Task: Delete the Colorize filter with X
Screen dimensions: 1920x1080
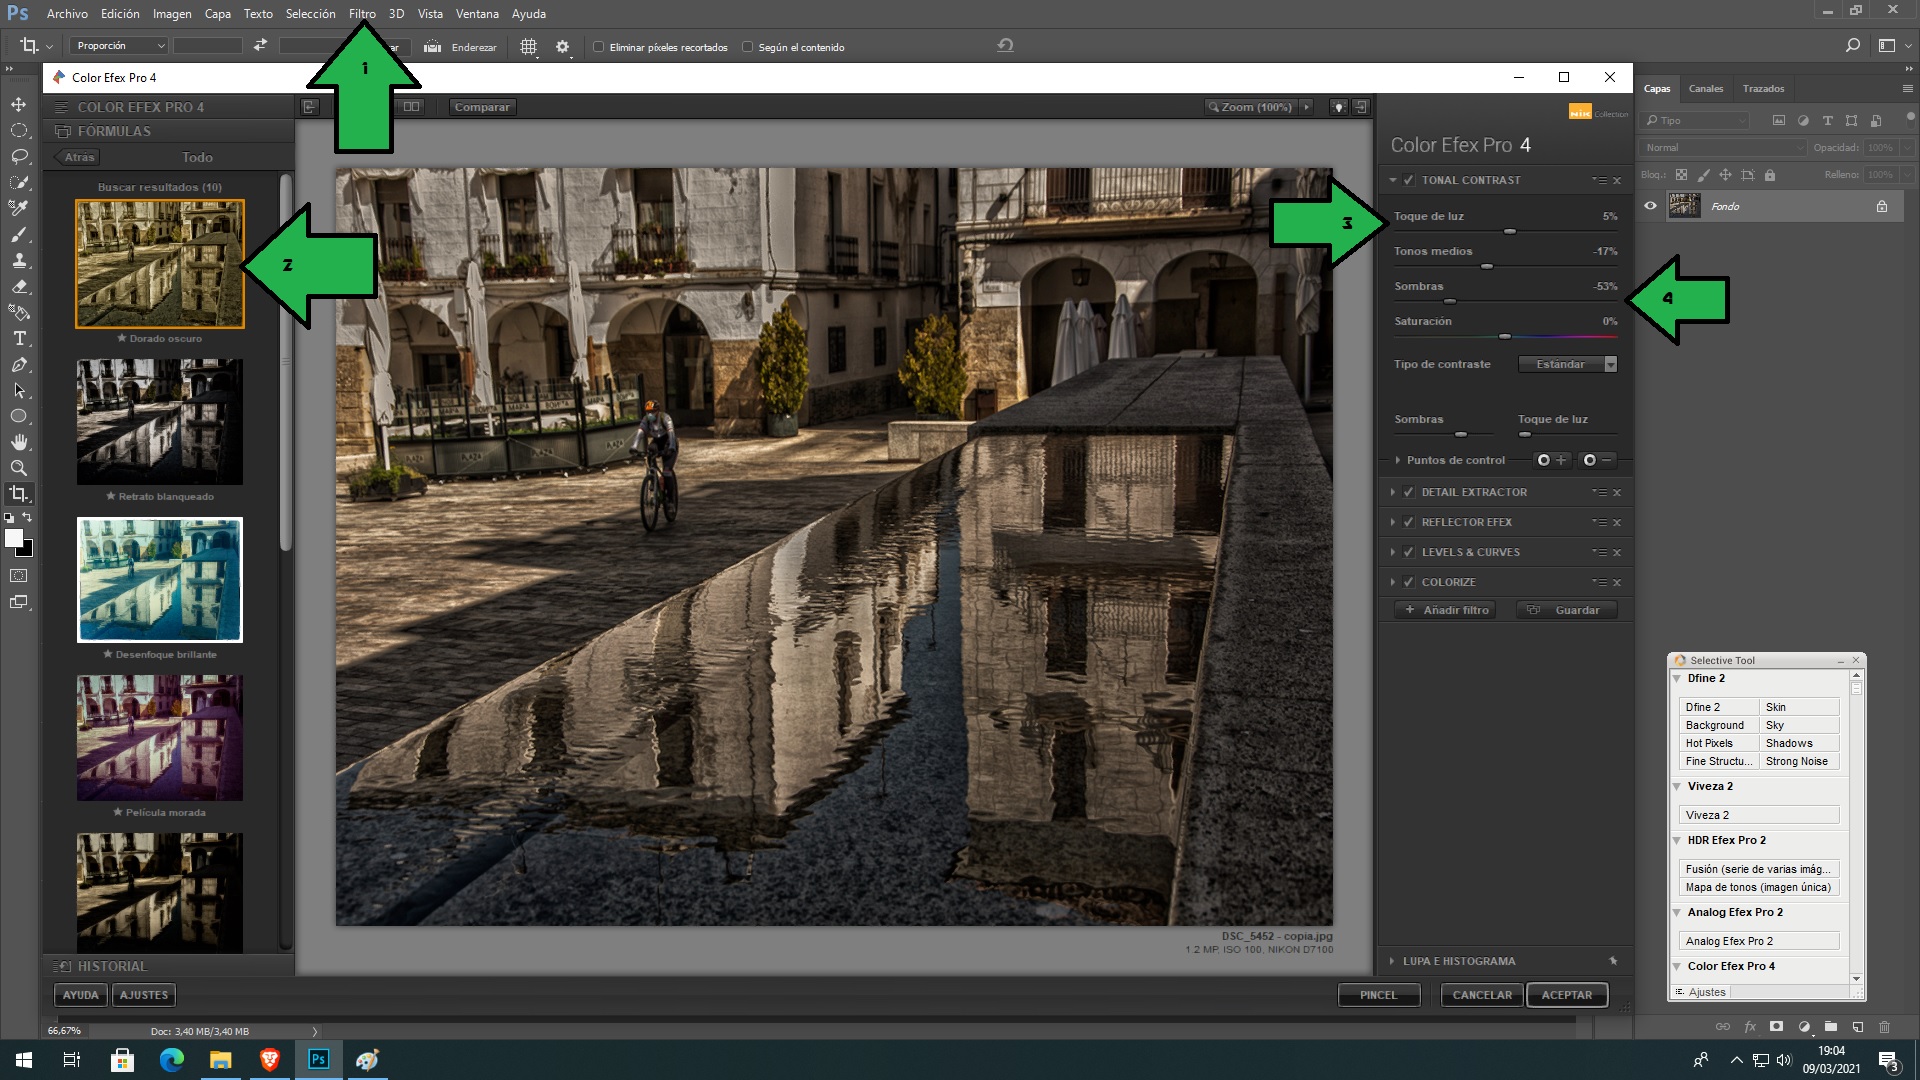Action: (1617, 582)
